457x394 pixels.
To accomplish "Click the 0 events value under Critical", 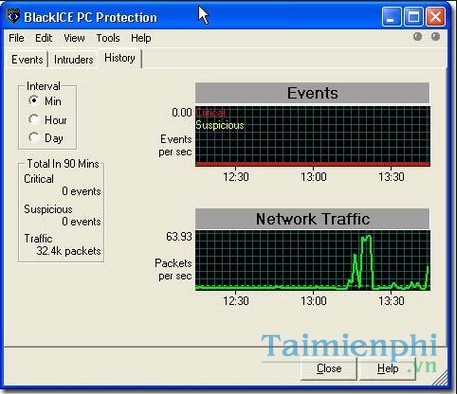I will 81,191.
